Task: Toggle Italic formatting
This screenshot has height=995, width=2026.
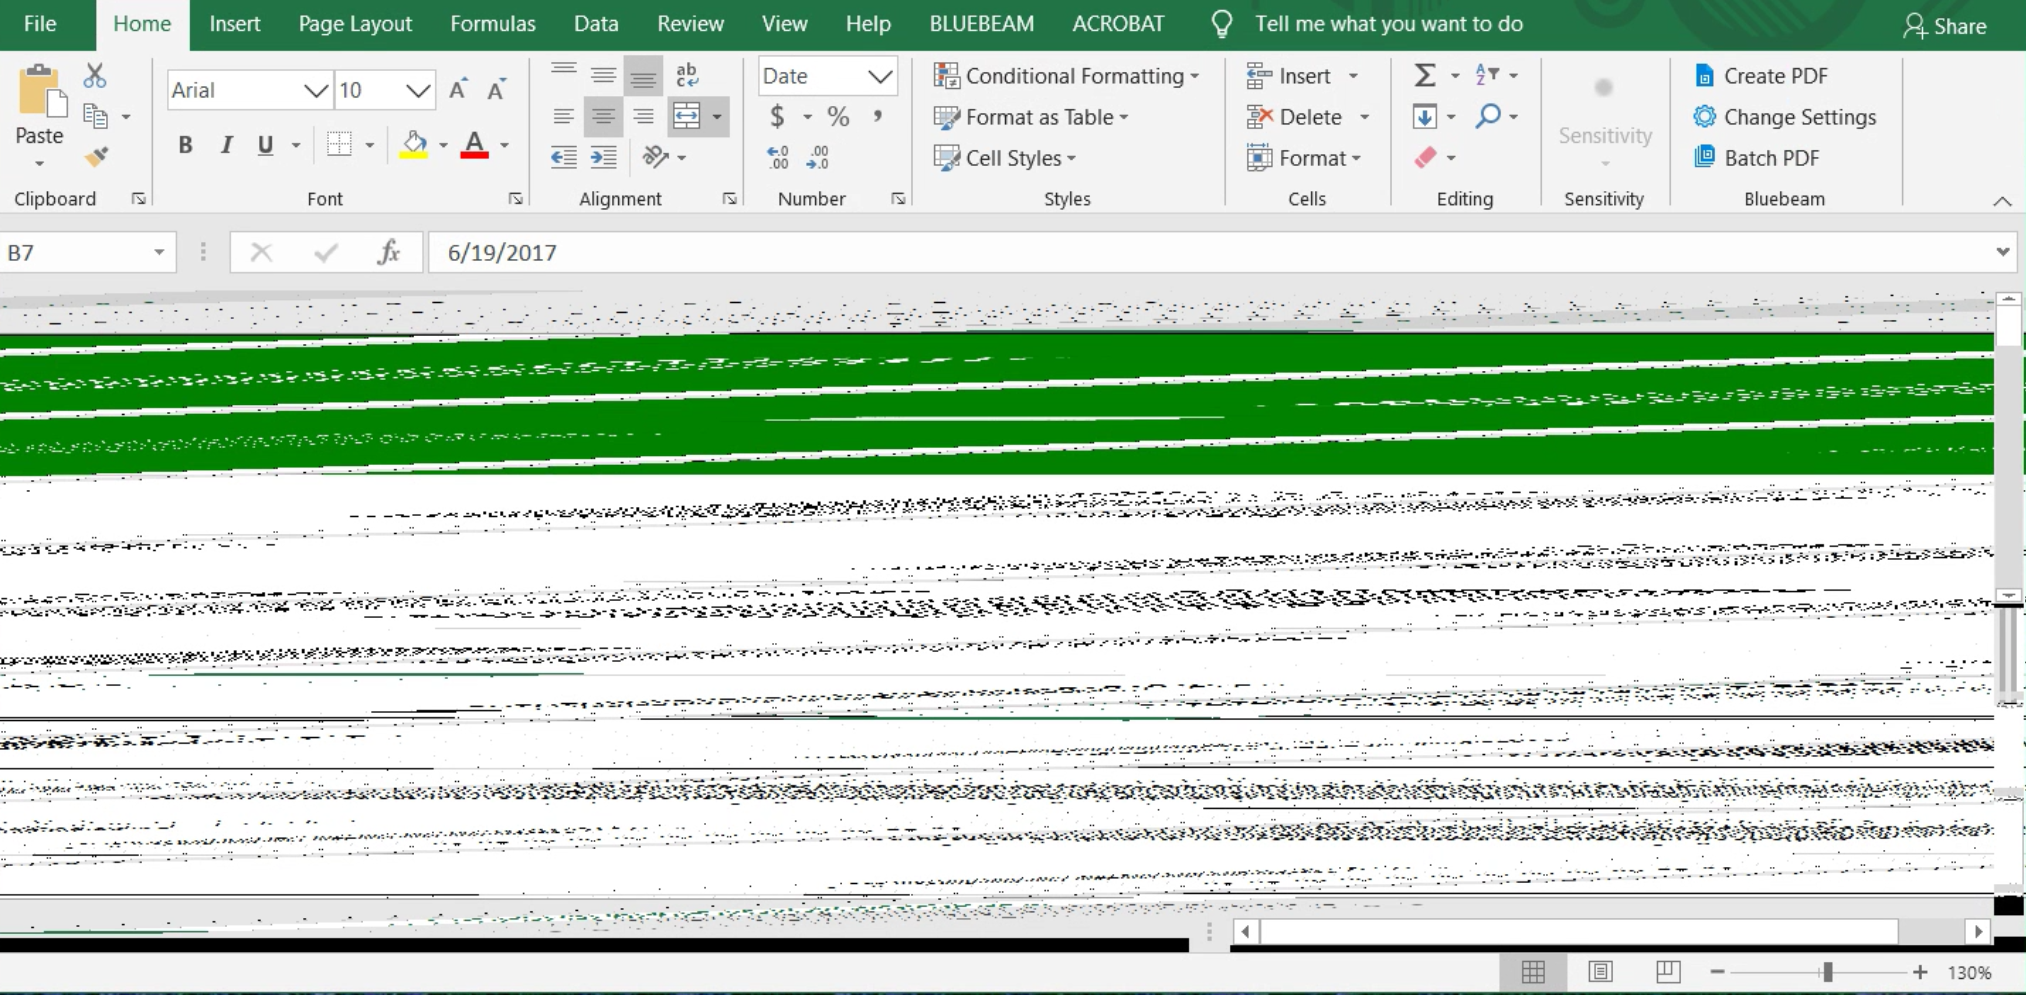Action: (x=226, y=145)
